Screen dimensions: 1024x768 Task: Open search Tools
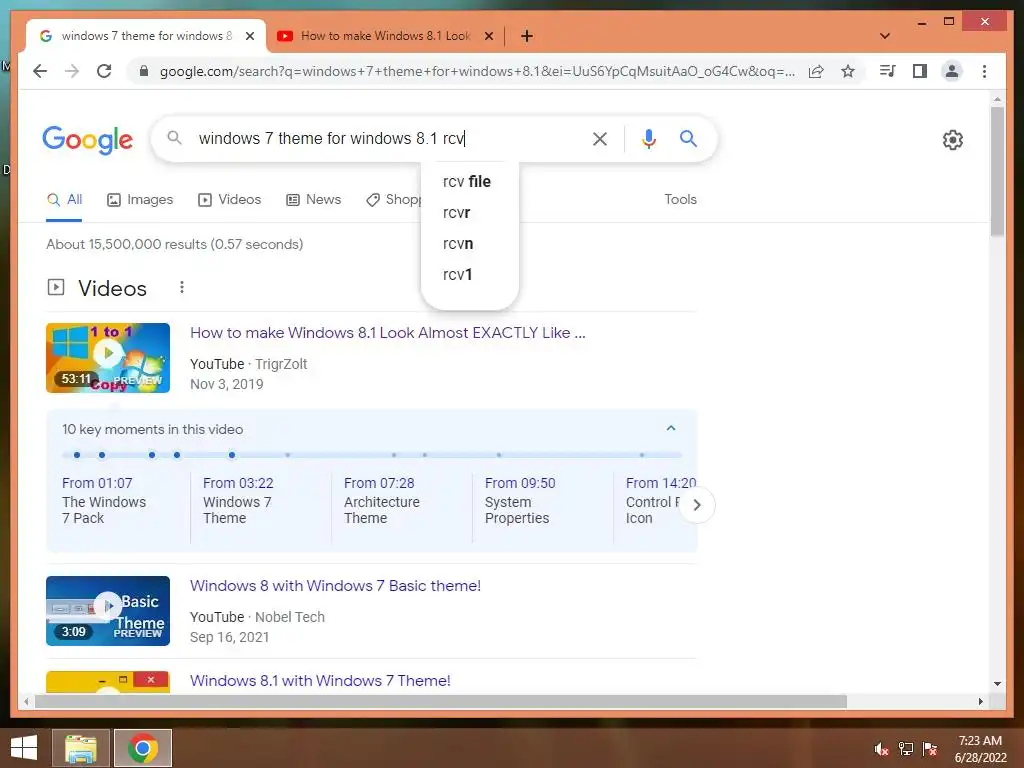pyautogui.click(x=680, y=200)
